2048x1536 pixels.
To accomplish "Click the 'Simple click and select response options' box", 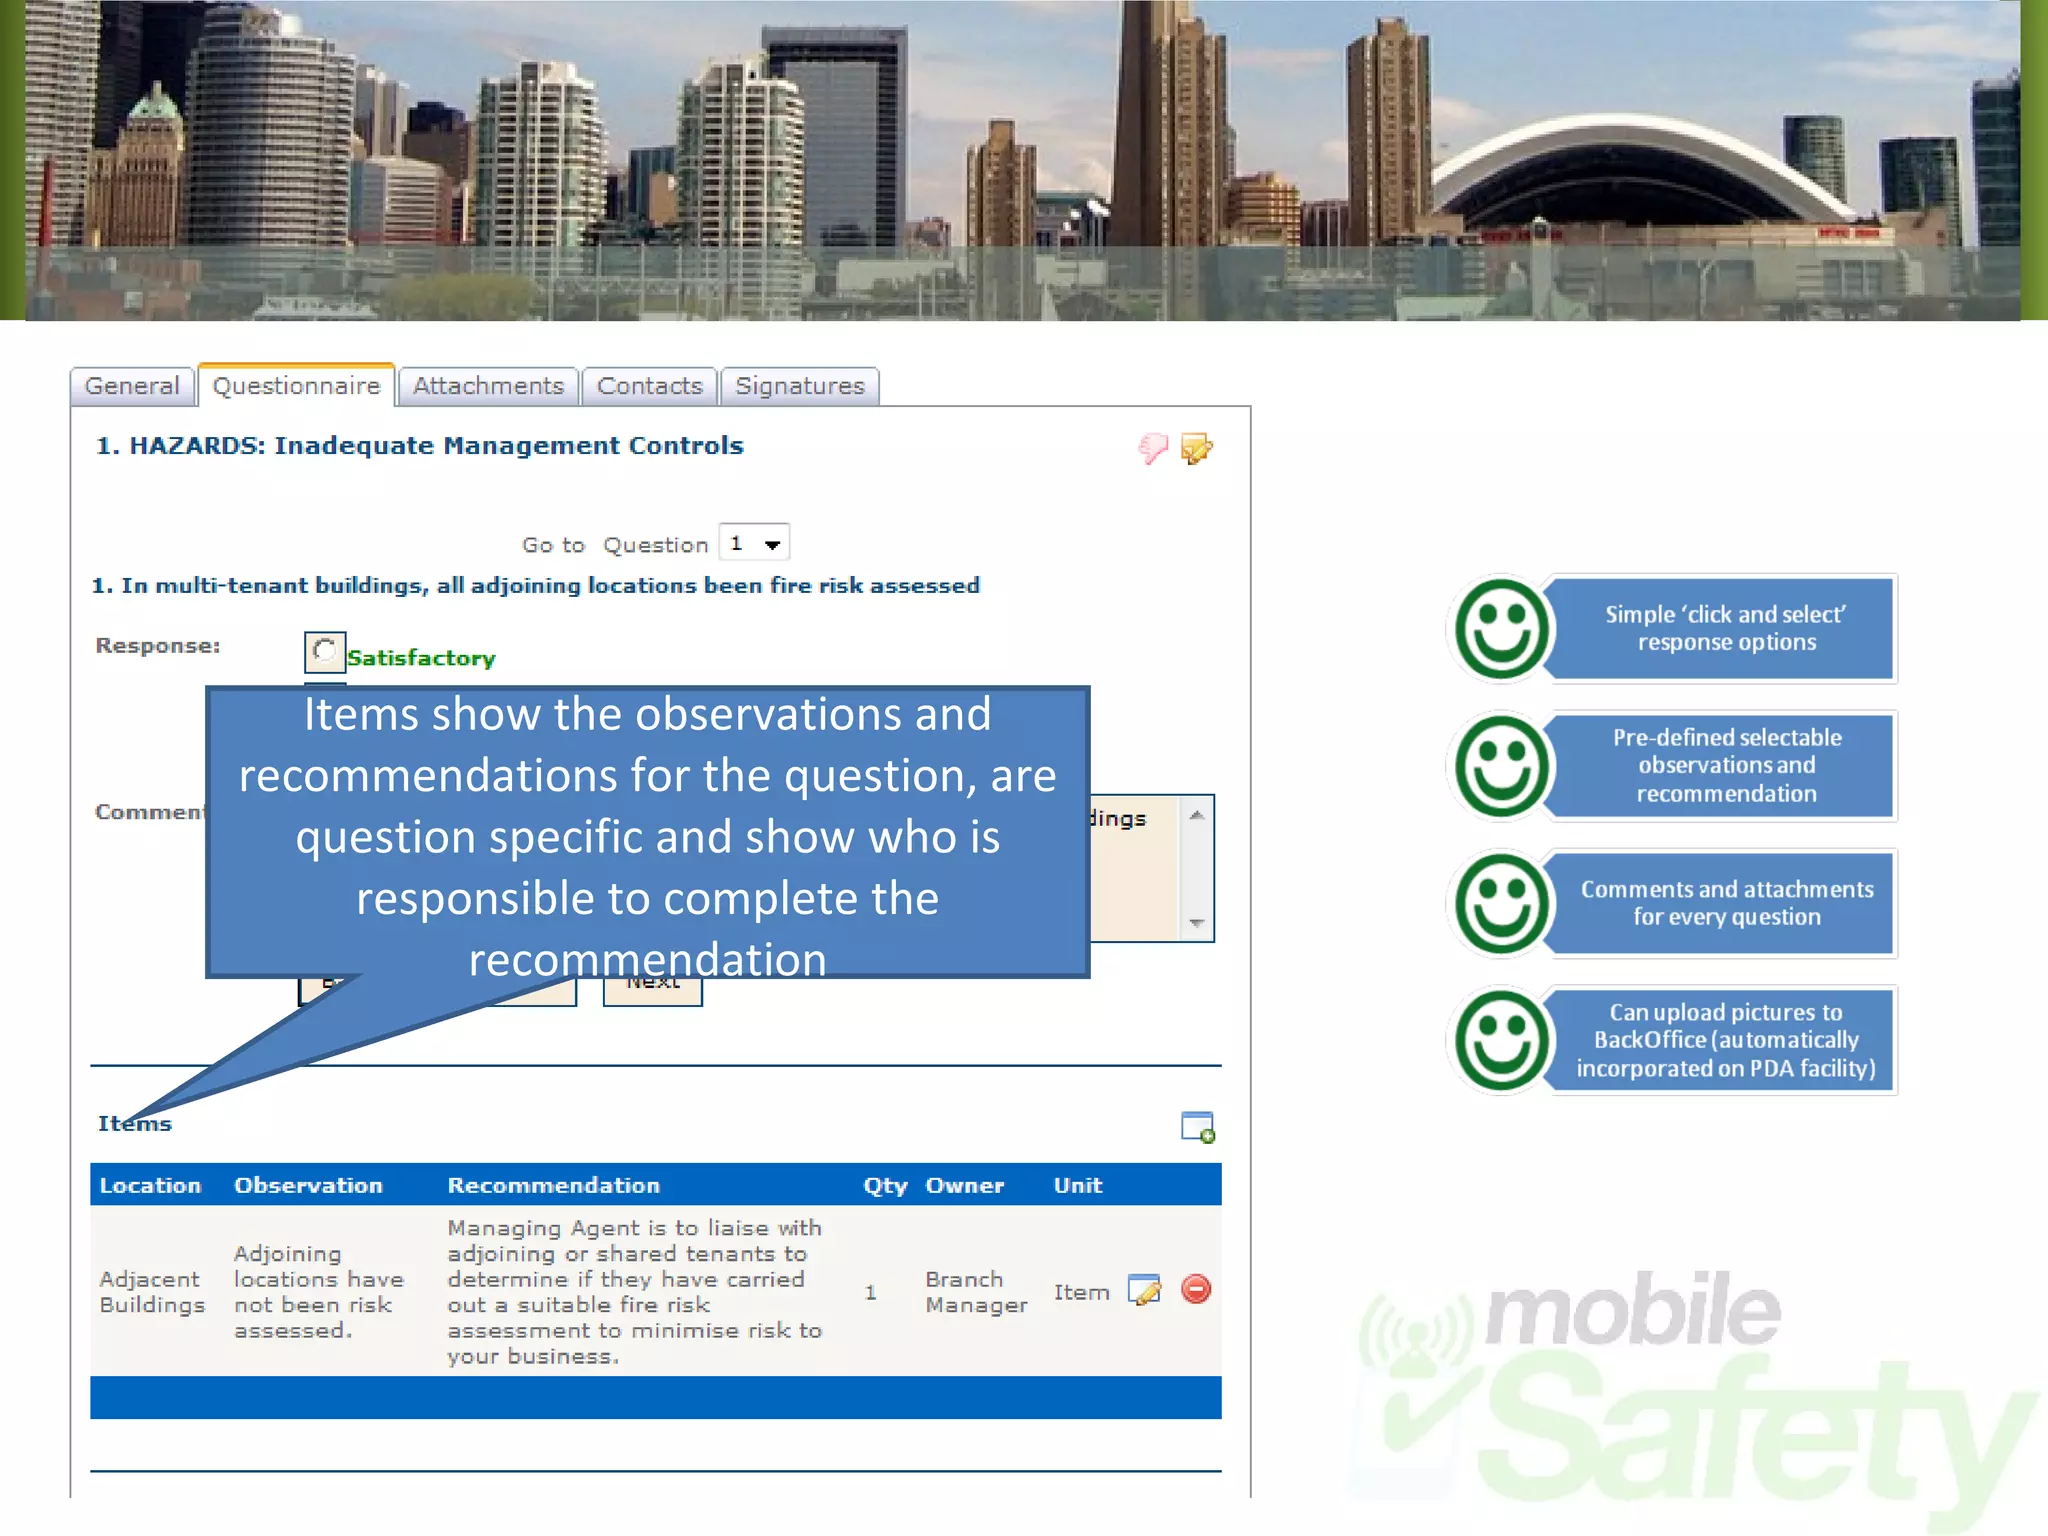I will pyautogui.click(x=1722, y=629).
